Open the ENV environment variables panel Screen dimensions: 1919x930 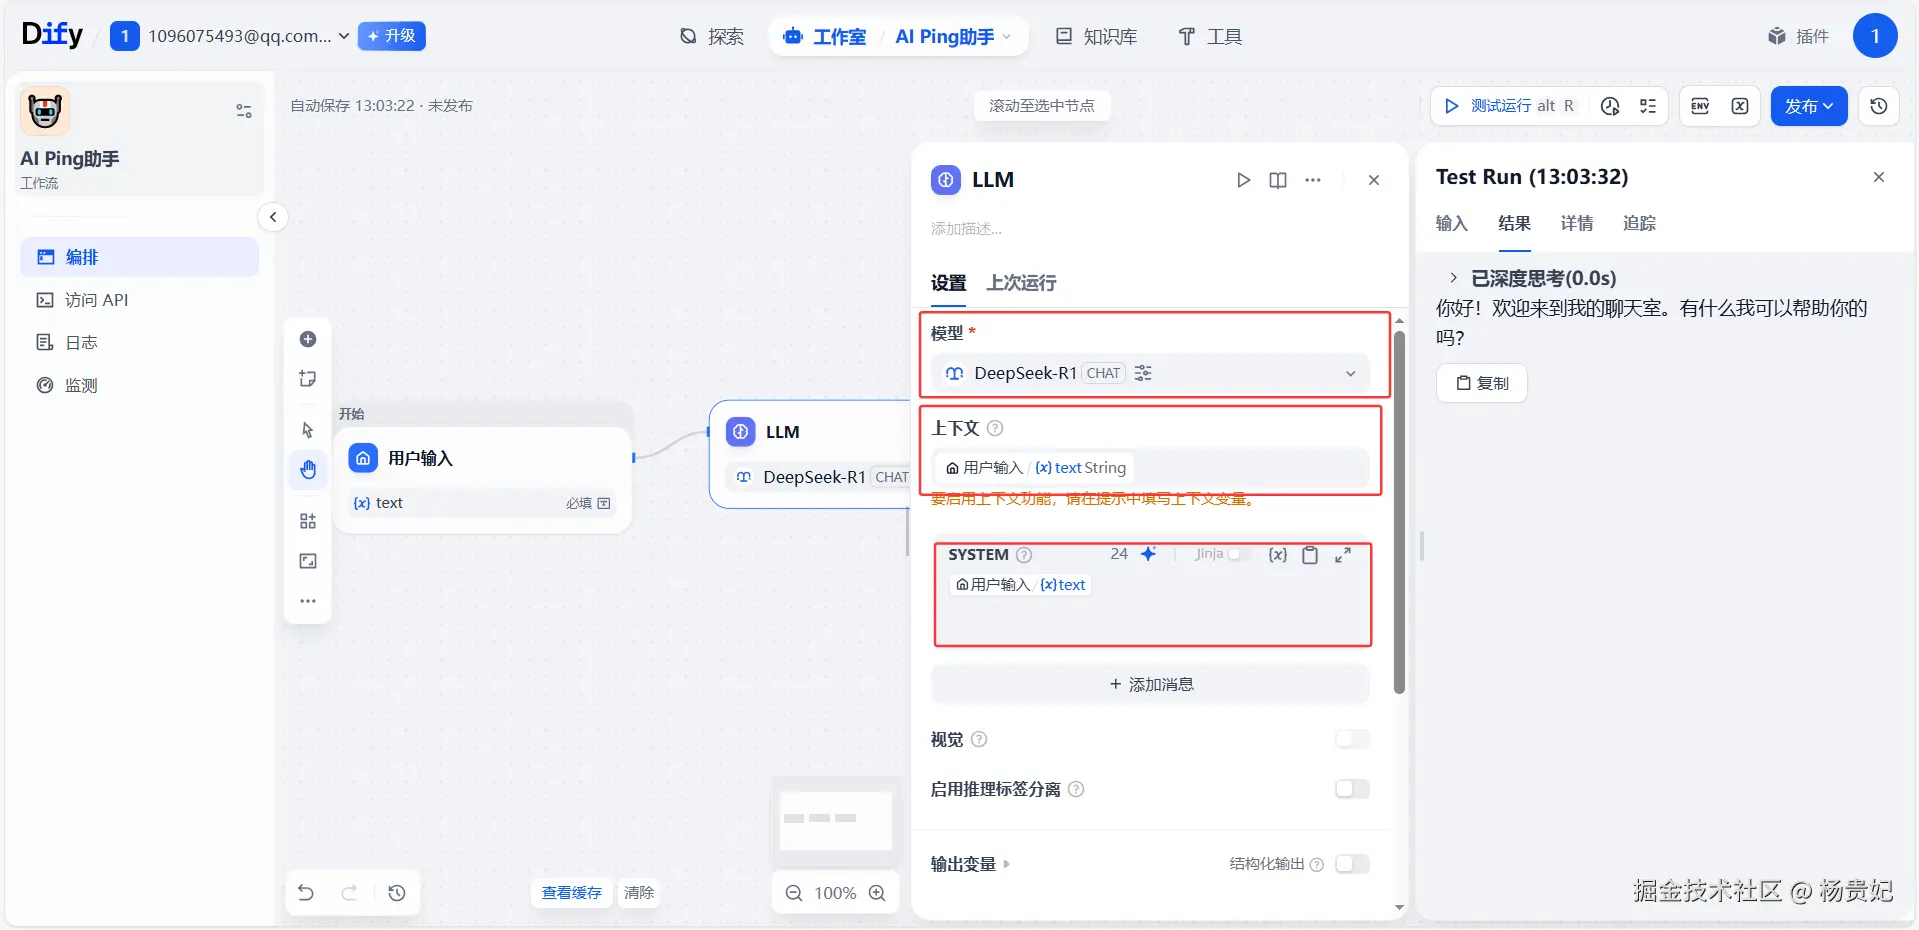pyautogui.click(x=1700, y=106)
